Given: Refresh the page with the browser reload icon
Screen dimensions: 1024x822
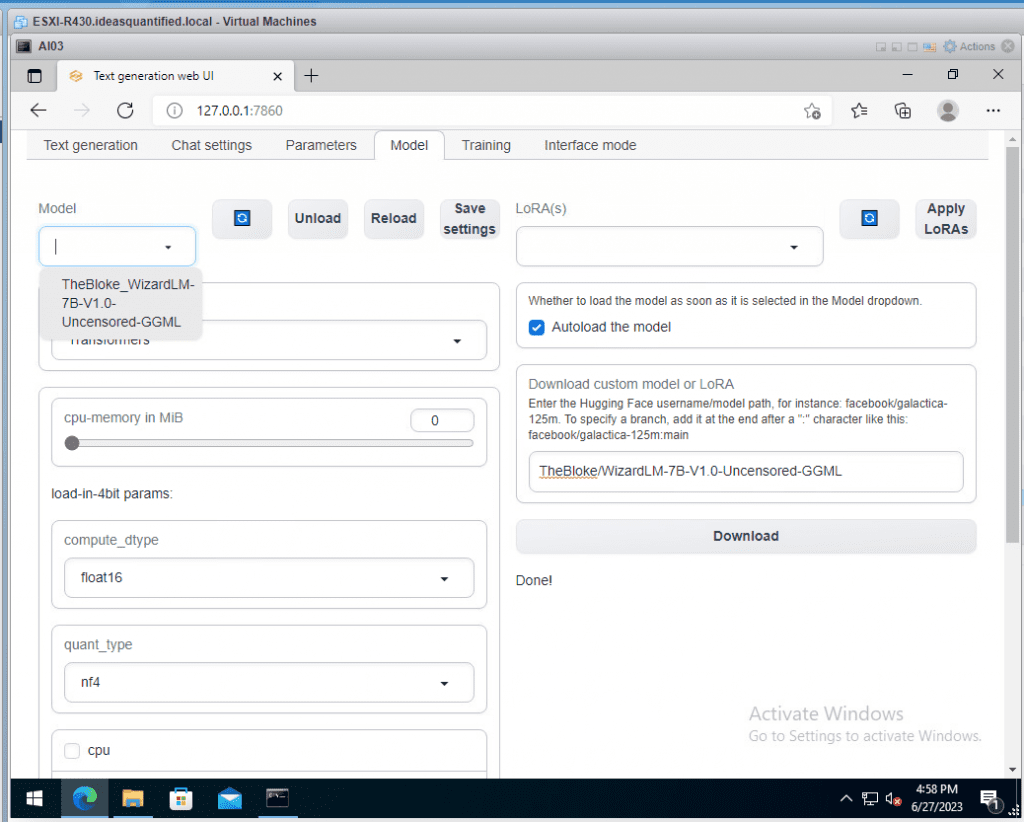Looking at the screenshot, I should pyautogui.click(x=125, y=110).
